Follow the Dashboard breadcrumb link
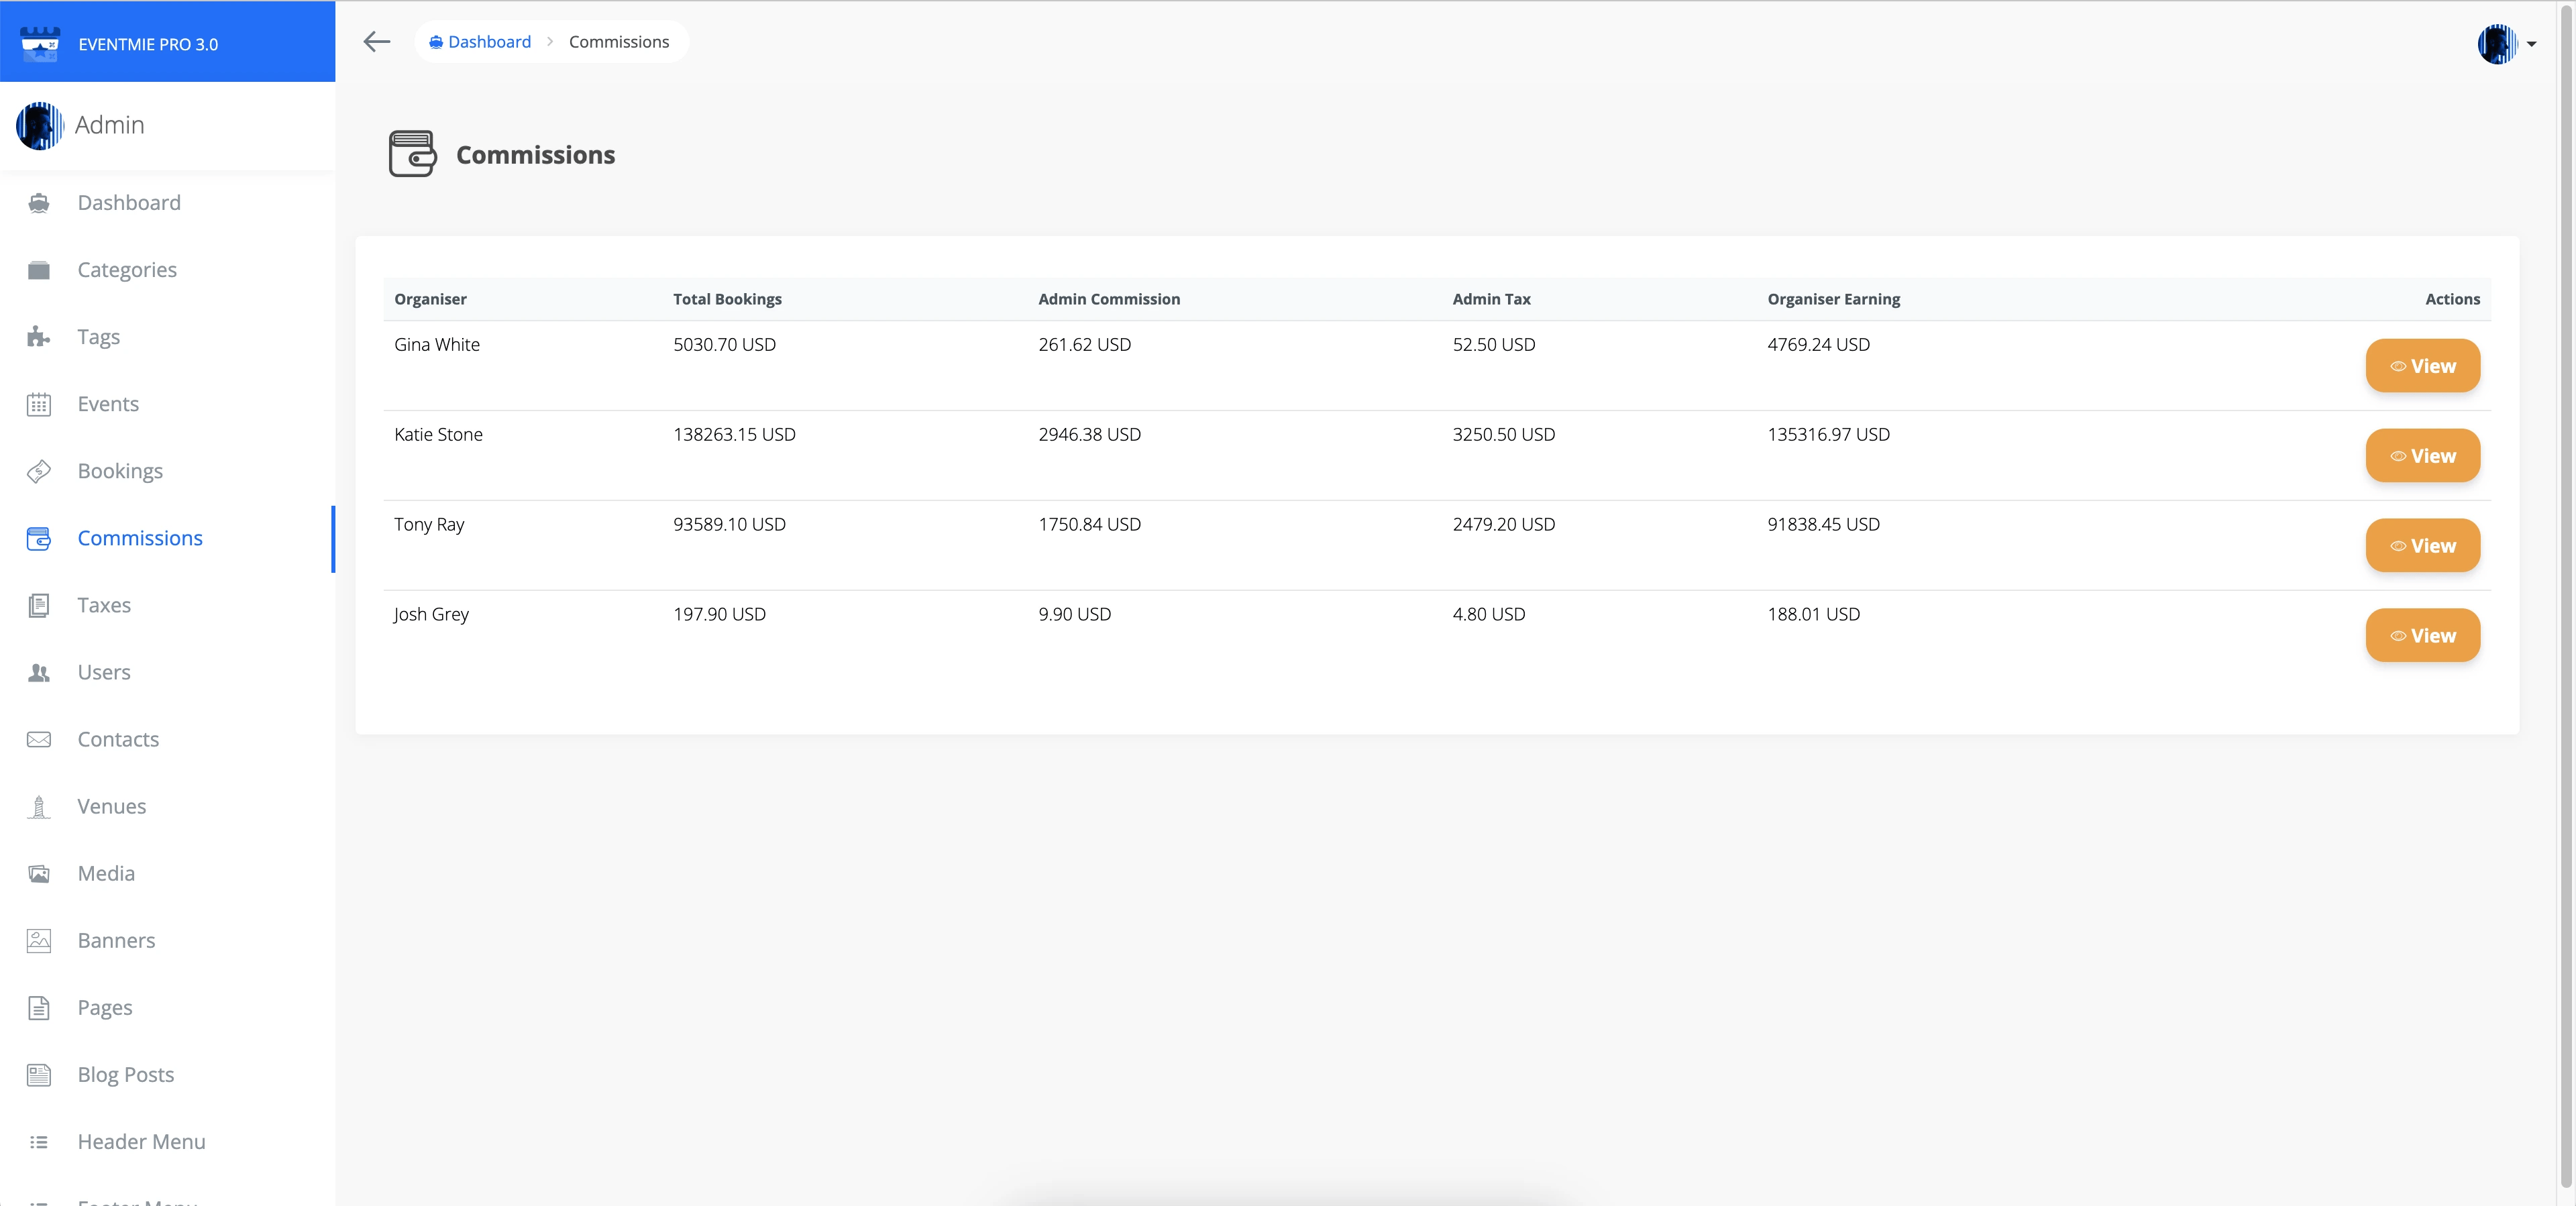Image resolution: width=2576 pixels, height=1206 pixels. (x=489, y=42)
